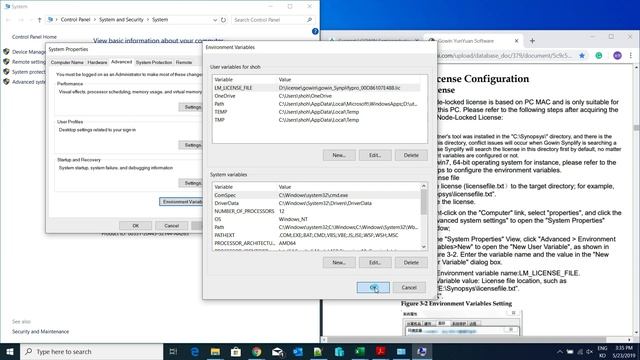
Task: Open the Chrome menu (three dots)
Action: coord(631,56)
